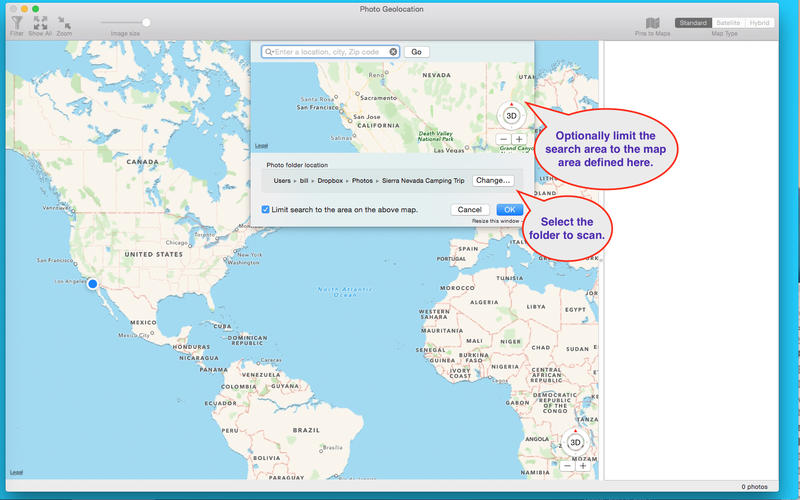The height and width of the screenshot is (500, 800).
Task: Select Dropbox in folder path
Action: coord(330,181)
